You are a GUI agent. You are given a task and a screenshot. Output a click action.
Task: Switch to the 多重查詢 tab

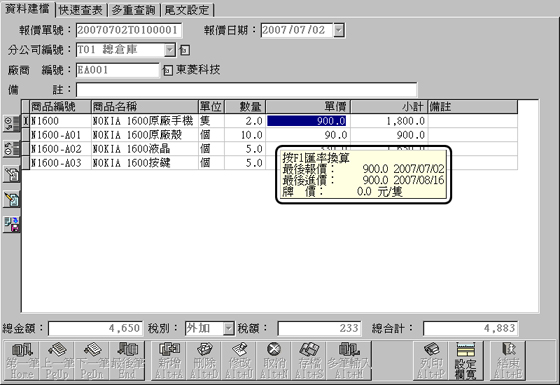(x=134, y=10)
